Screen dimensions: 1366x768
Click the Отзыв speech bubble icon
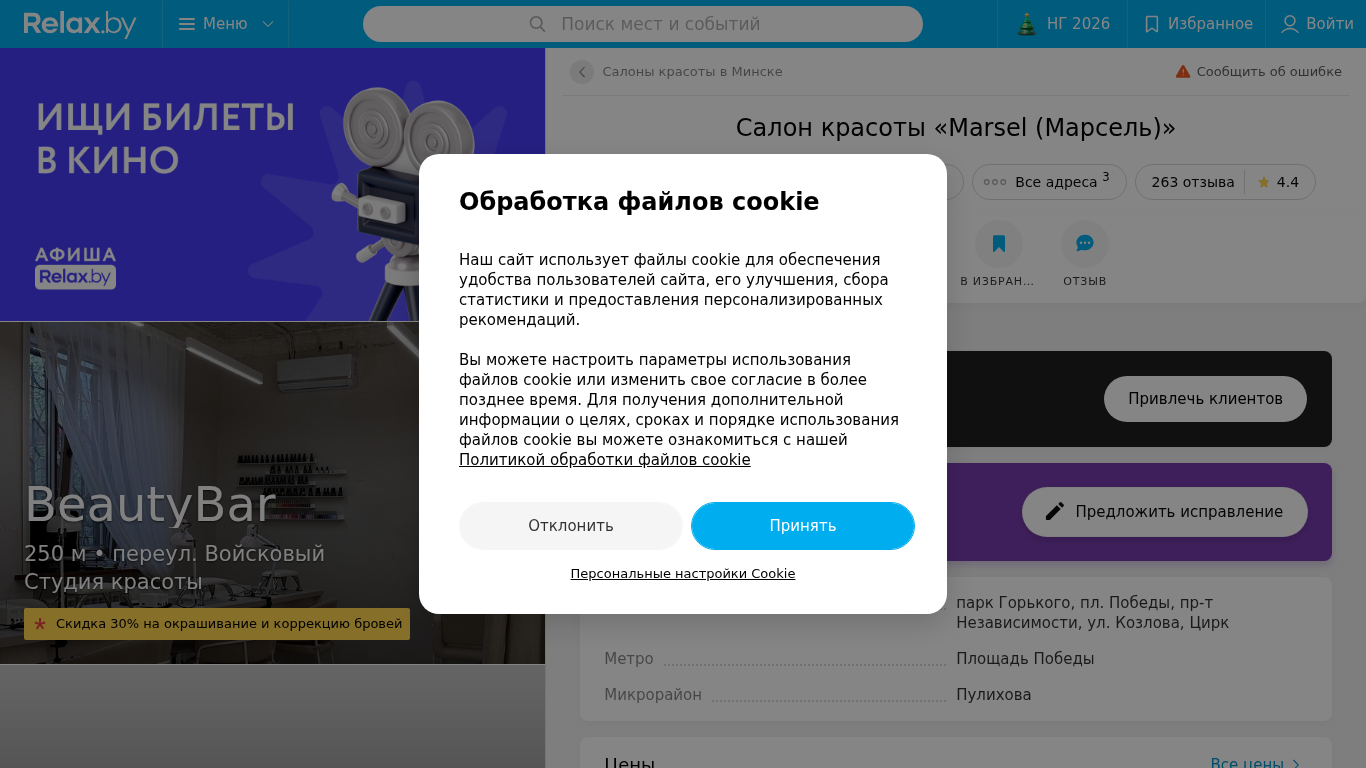[1085, 244]
